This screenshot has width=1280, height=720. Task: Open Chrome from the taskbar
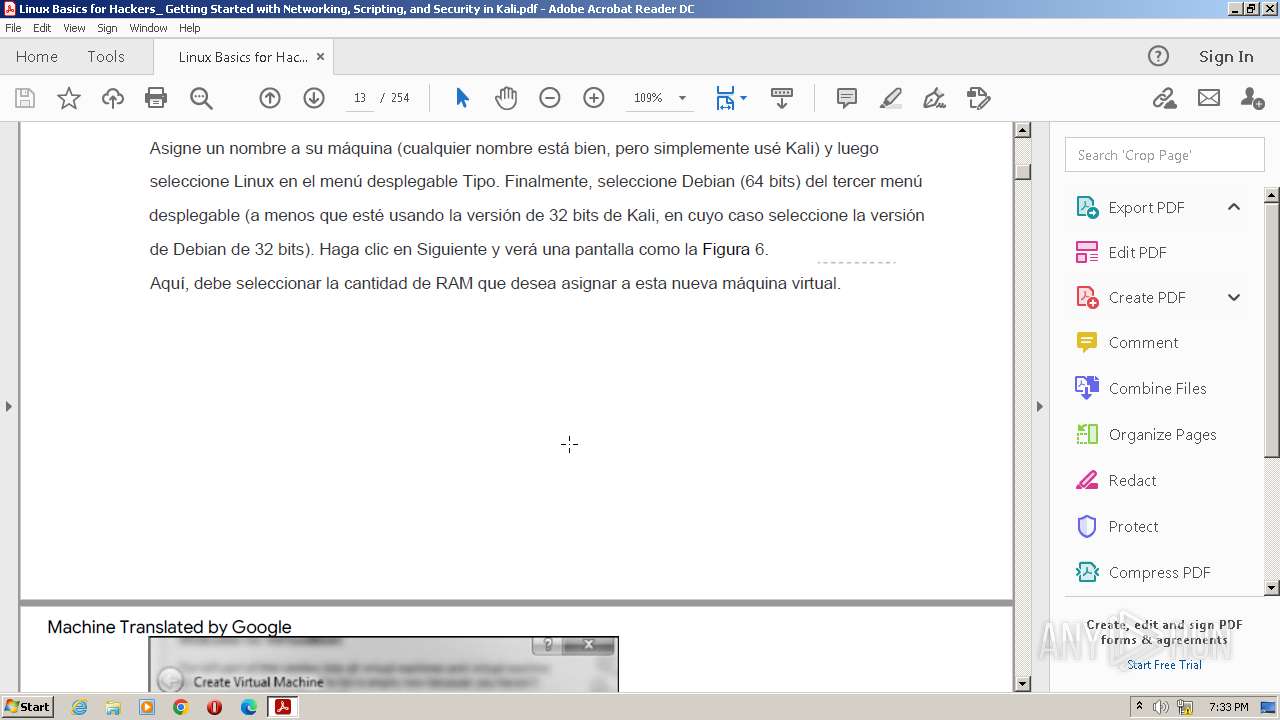tap(181, 707)
